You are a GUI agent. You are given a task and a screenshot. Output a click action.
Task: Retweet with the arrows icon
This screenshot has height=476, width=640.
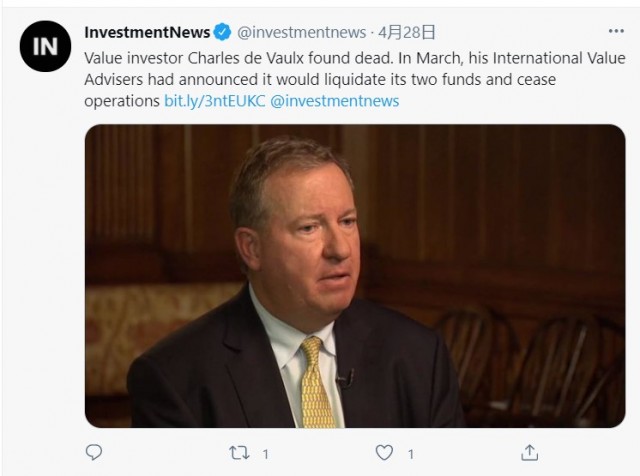(239, 453)
